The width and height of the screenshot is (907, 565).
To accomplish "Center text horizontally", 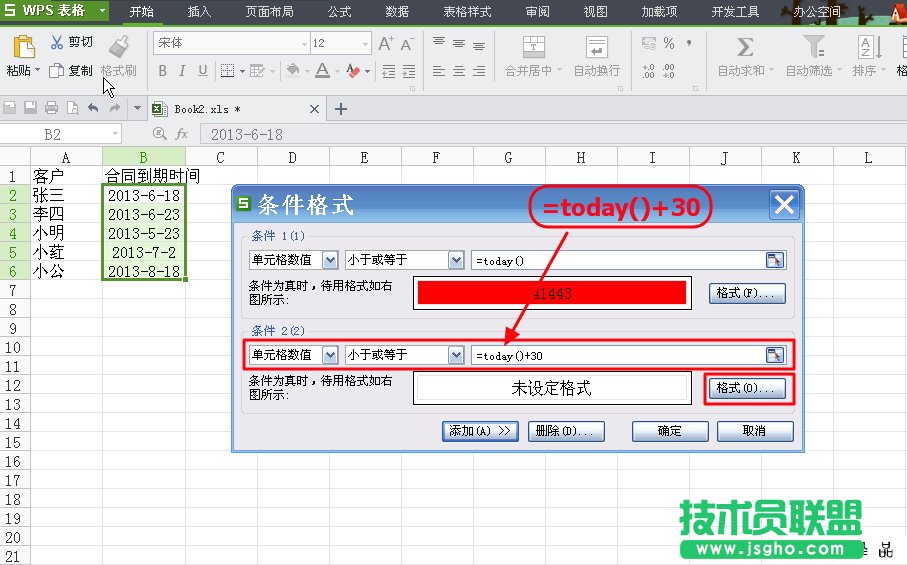I will click(x=459, y=71).
